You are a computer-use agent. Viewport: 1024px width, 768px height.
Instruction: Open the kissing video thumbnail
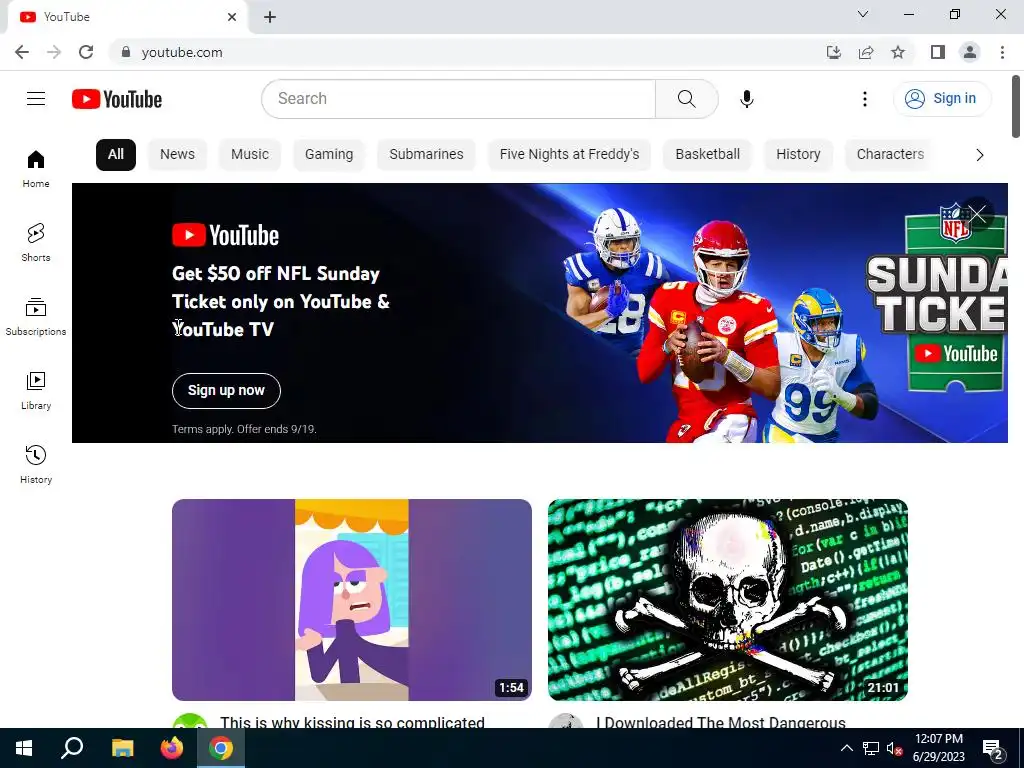[351, 600]
